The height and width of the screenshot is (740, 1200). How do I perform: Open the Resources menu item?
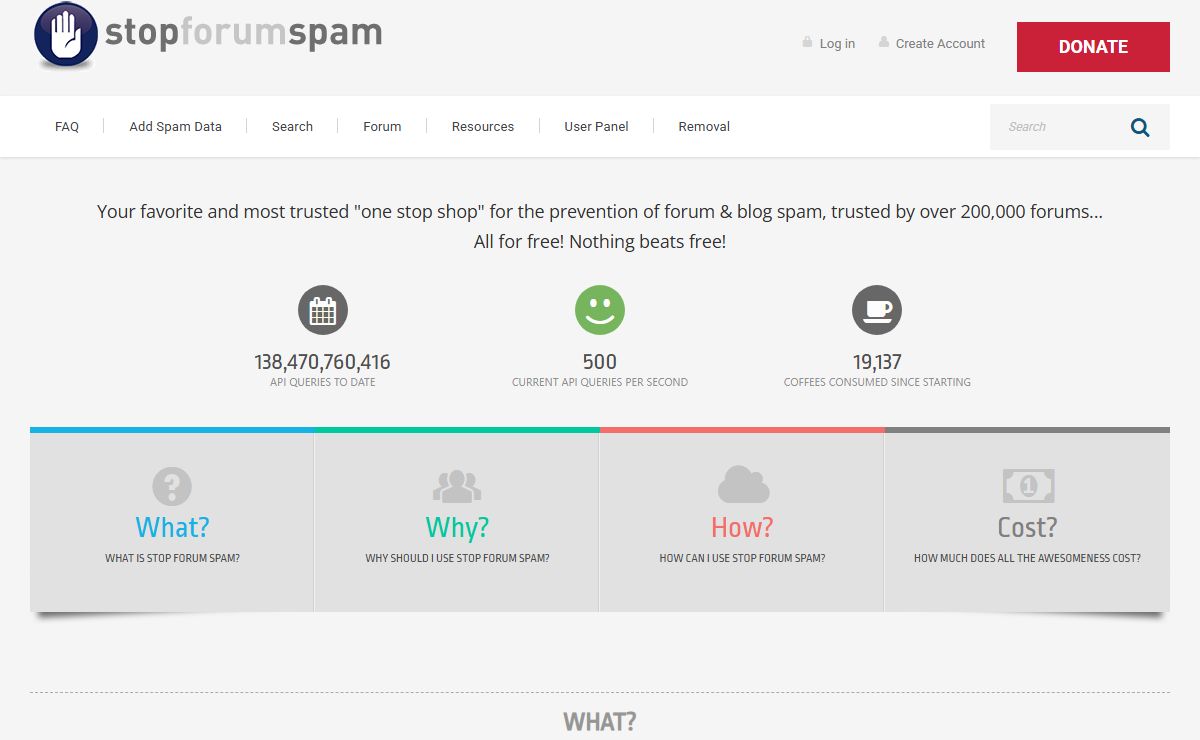[483, 127]
